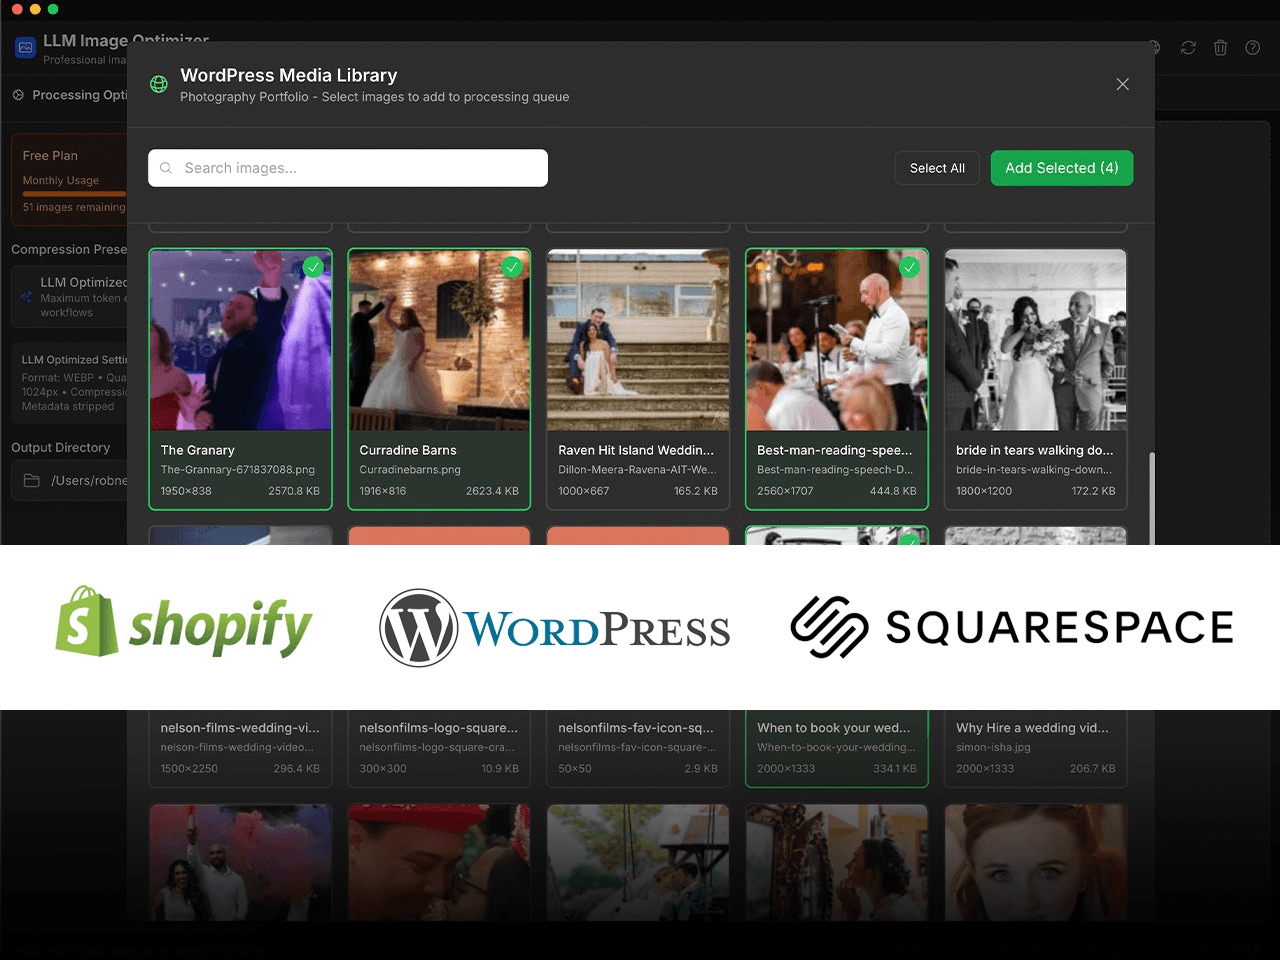Click Add Selected (4) button

(x=1061, y=168)
